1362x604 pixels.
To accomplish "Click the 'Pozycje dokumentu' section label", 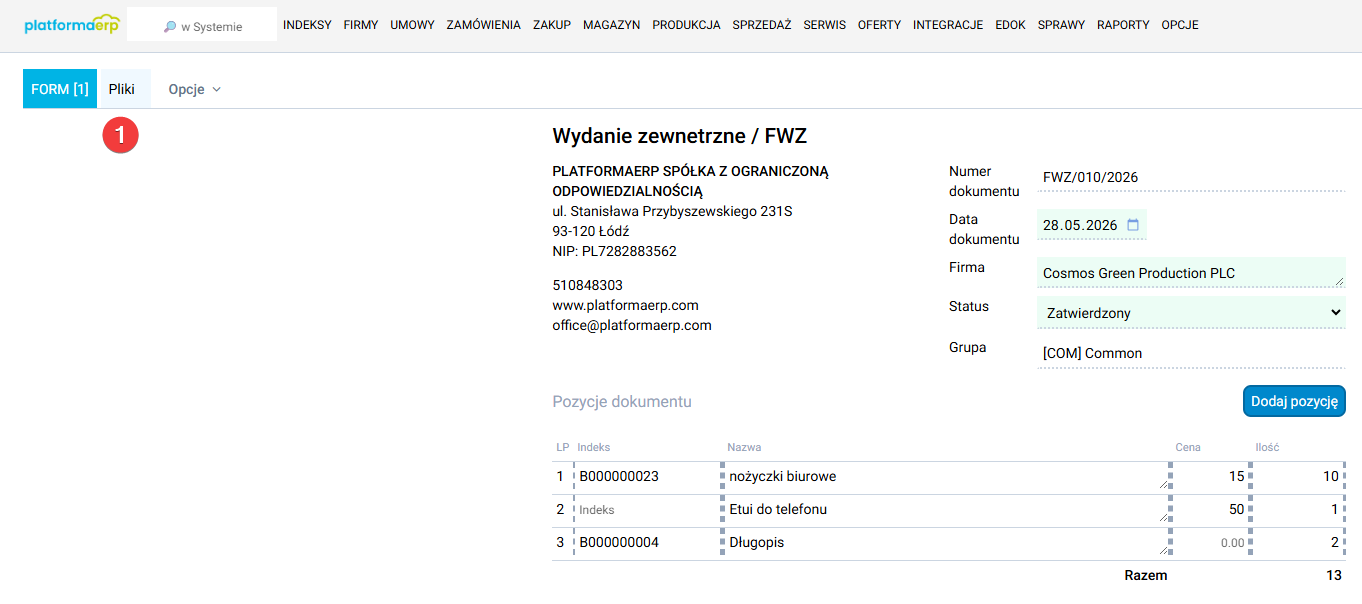I will [x=622, y=402].
